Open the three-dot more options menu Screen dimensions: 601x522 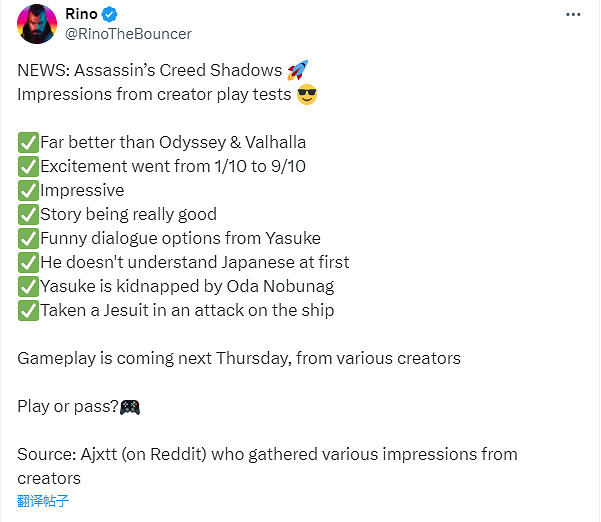[x=572, y=15]
